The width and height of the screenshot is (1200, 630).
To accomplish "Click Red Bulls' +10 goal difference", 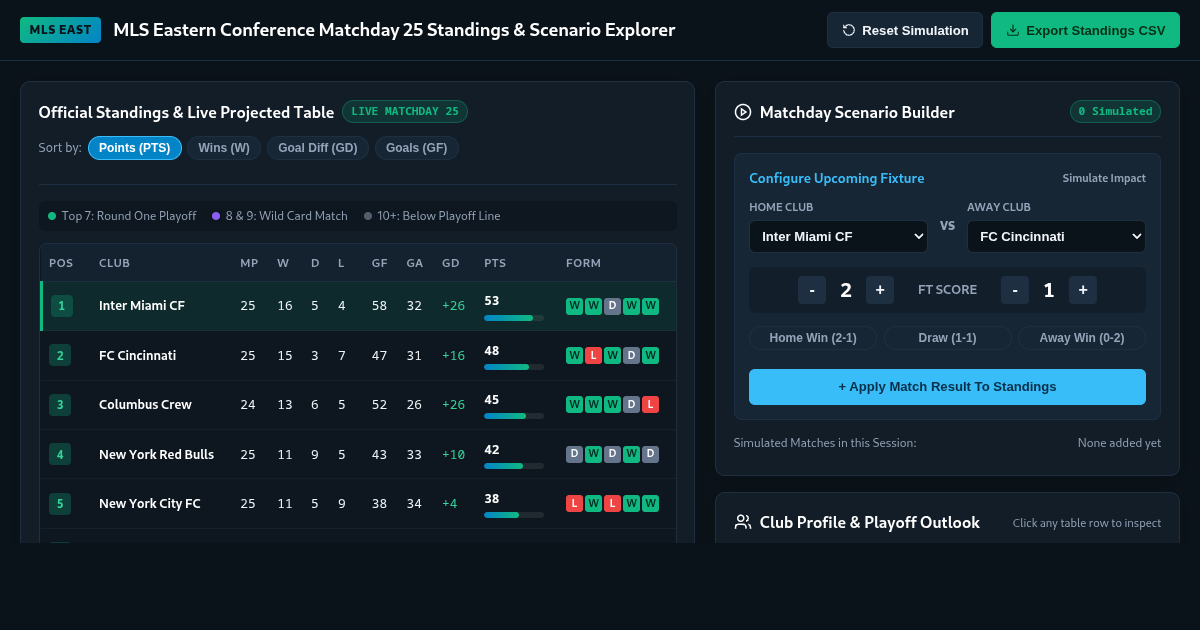I will (x=453, y=454).
